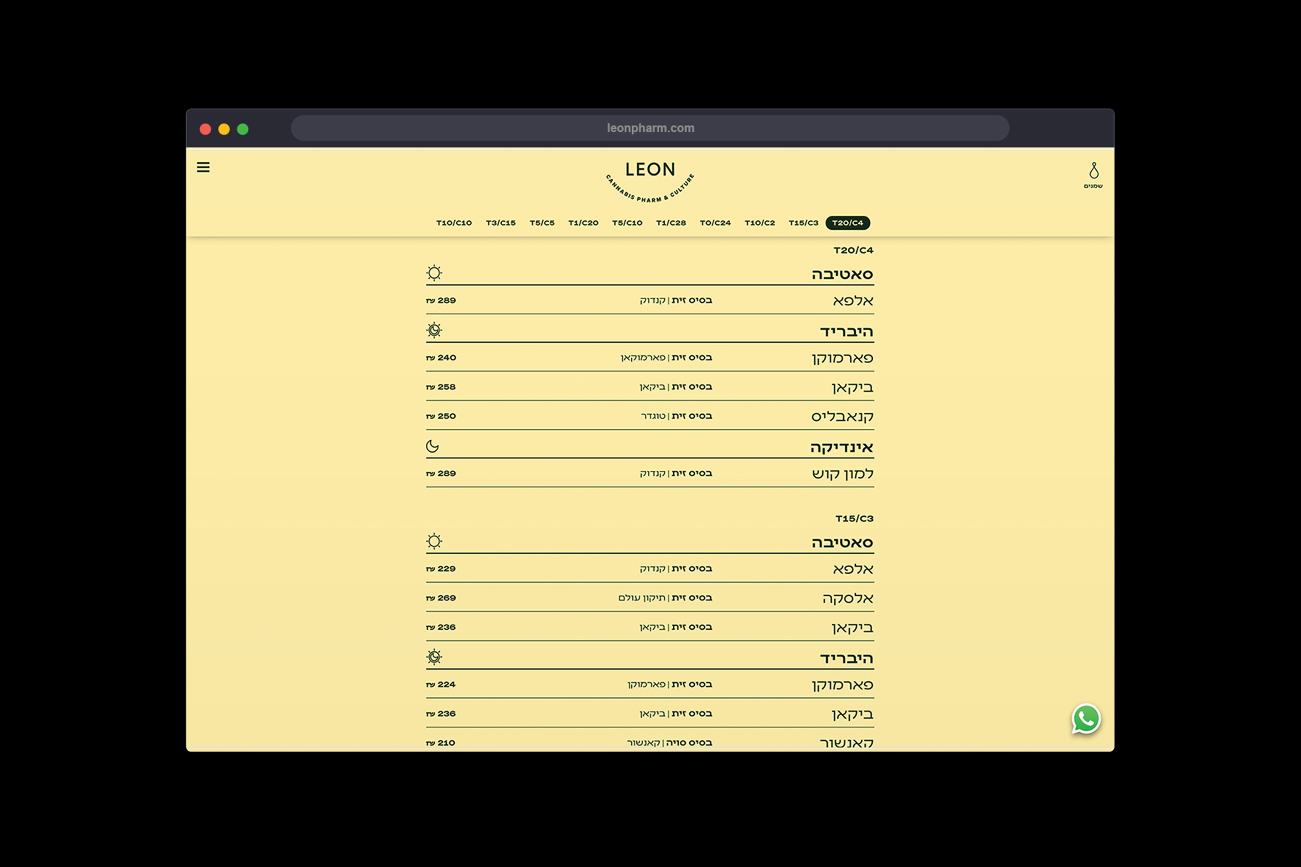Click the yellow macOS minimize button
The image size is (1301, 867).
pos(224,129)
